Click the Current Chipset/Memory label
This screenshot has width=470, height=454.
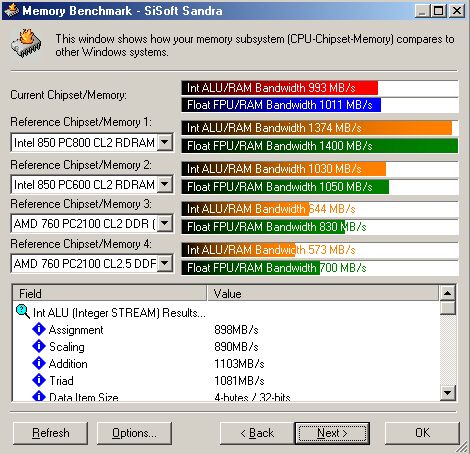click(x=69, y=95)
